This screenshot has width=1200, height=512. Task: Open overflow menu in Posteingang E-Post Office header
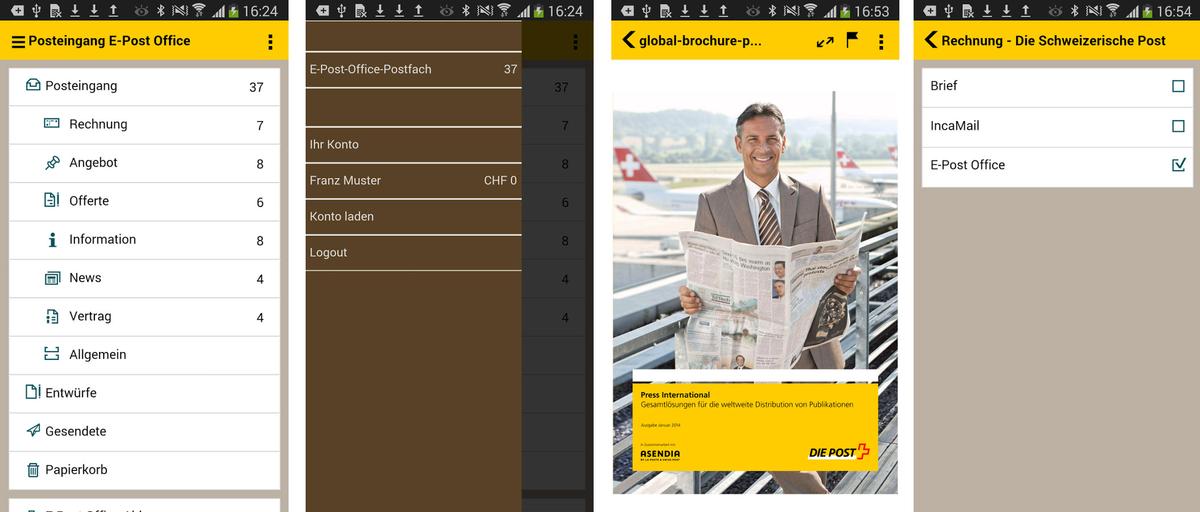(270, 42)
